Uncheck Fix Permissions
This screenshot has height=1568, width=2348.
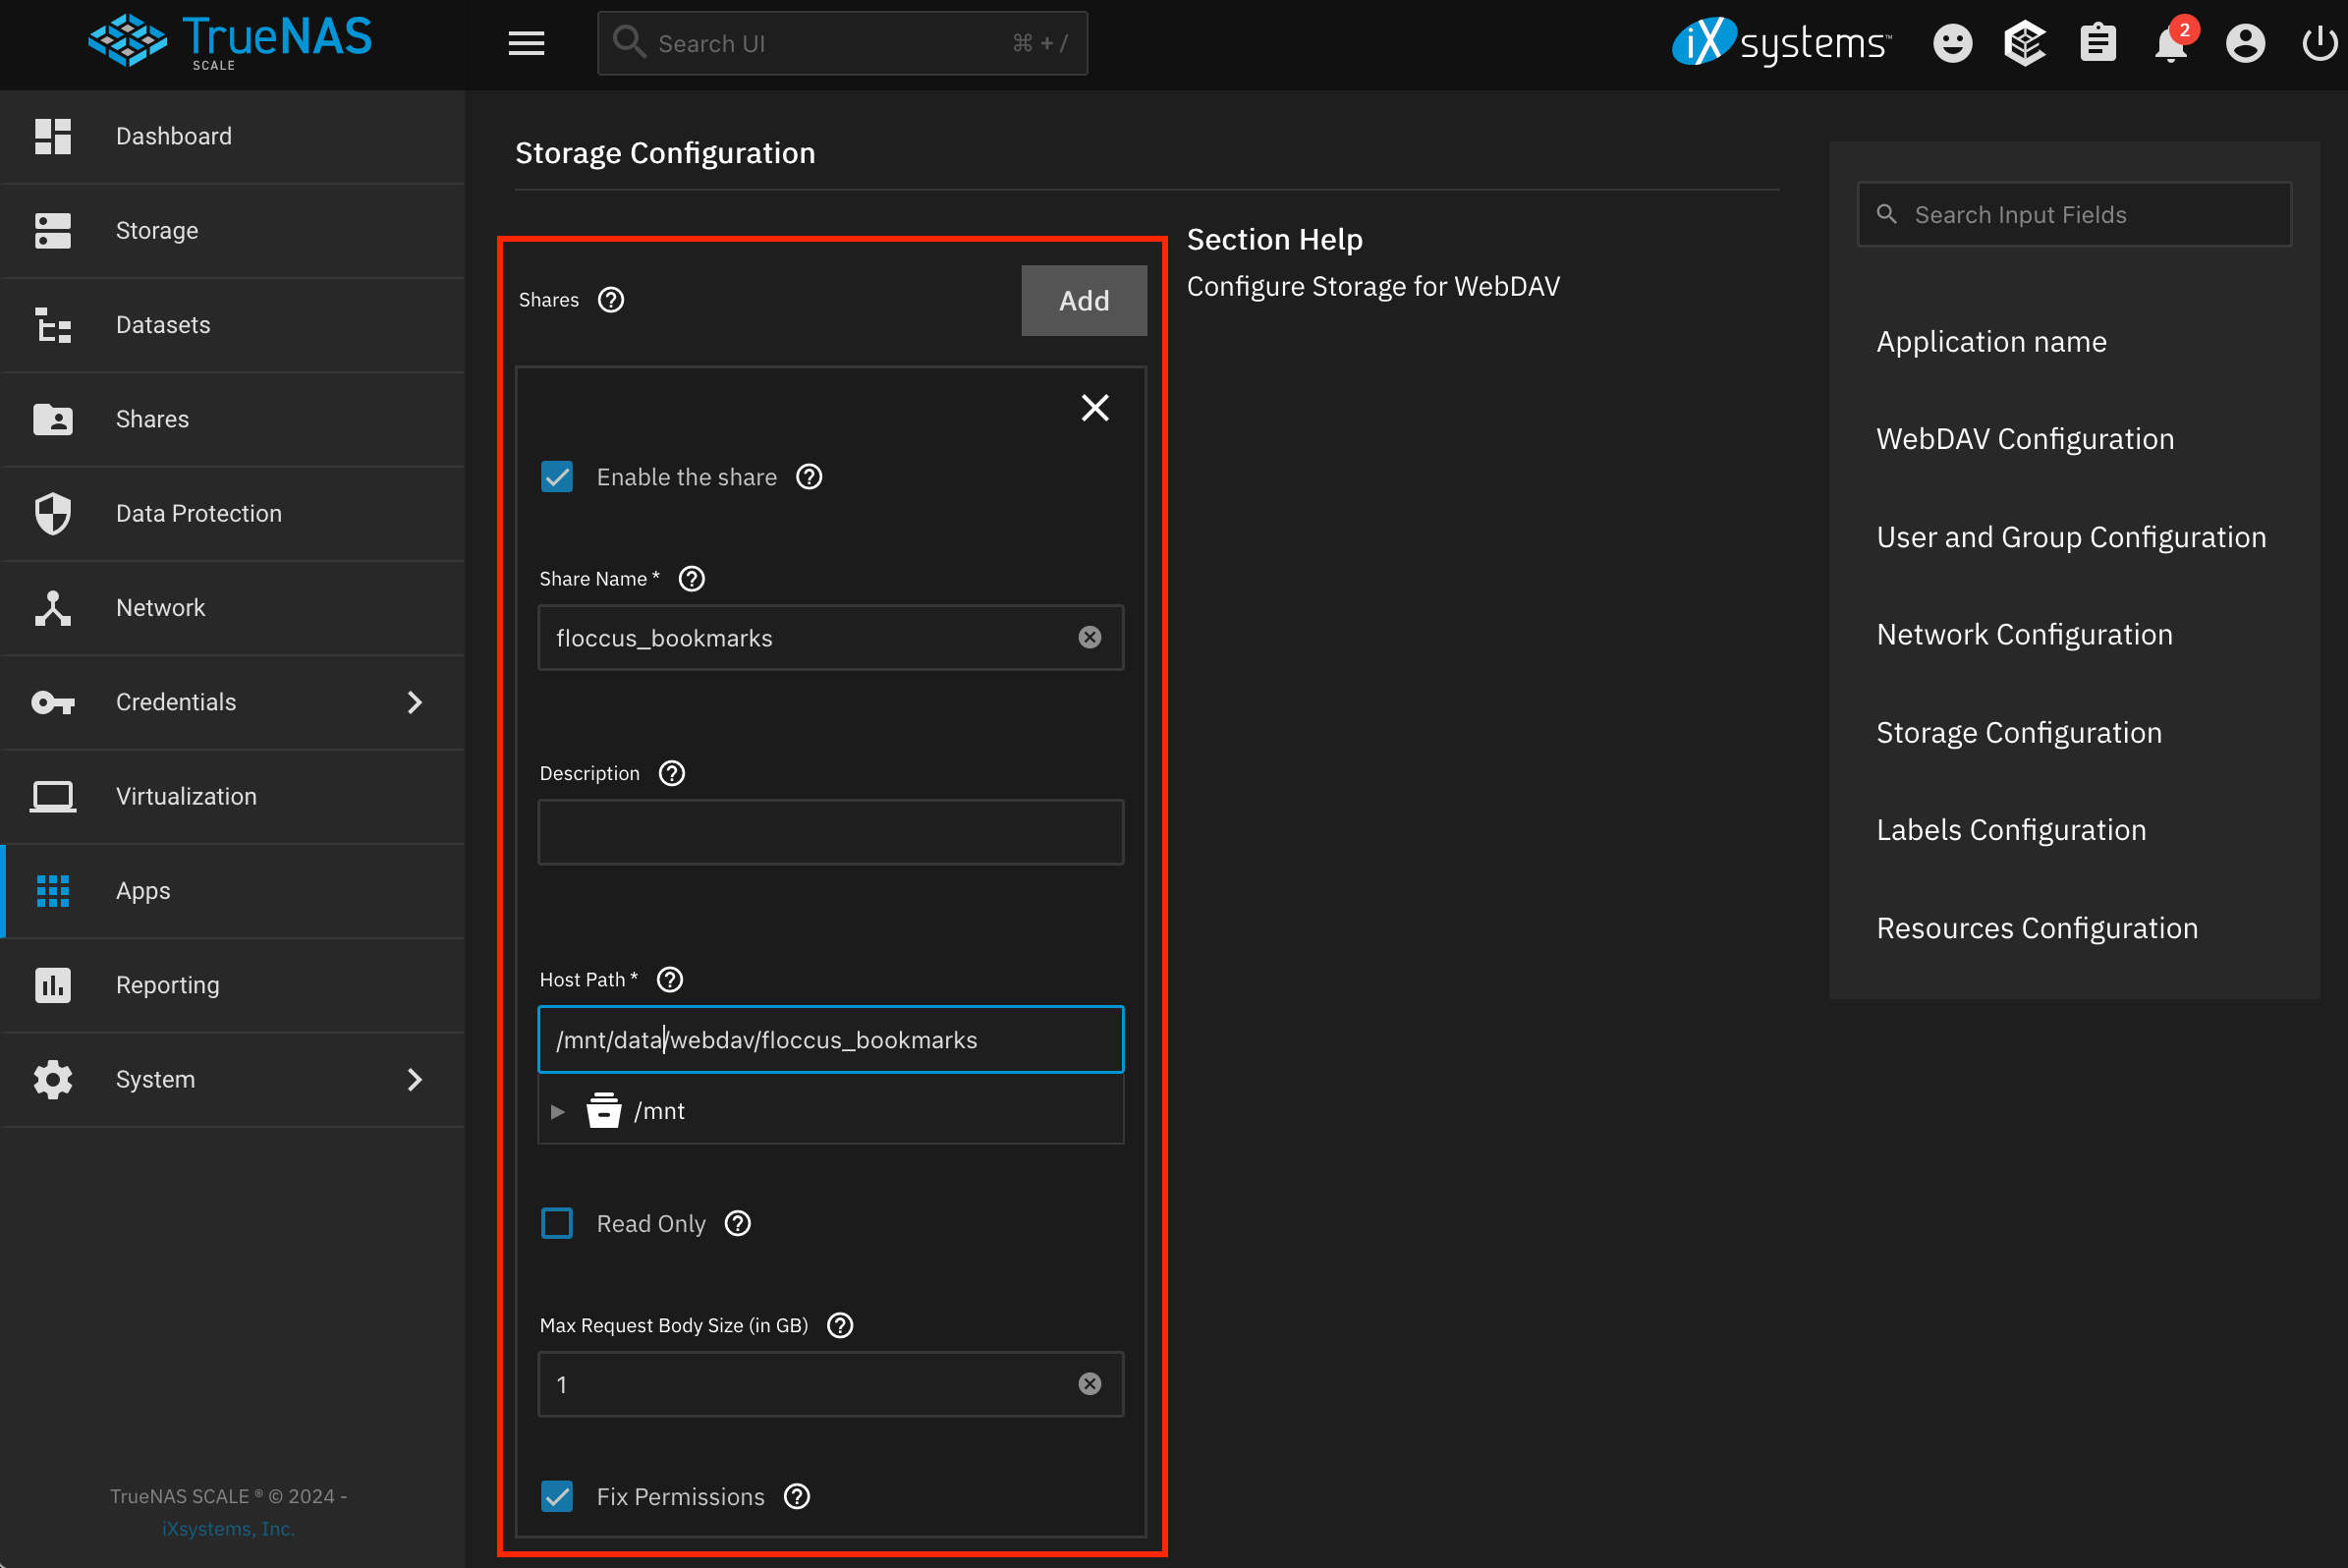pos(557,1496)
